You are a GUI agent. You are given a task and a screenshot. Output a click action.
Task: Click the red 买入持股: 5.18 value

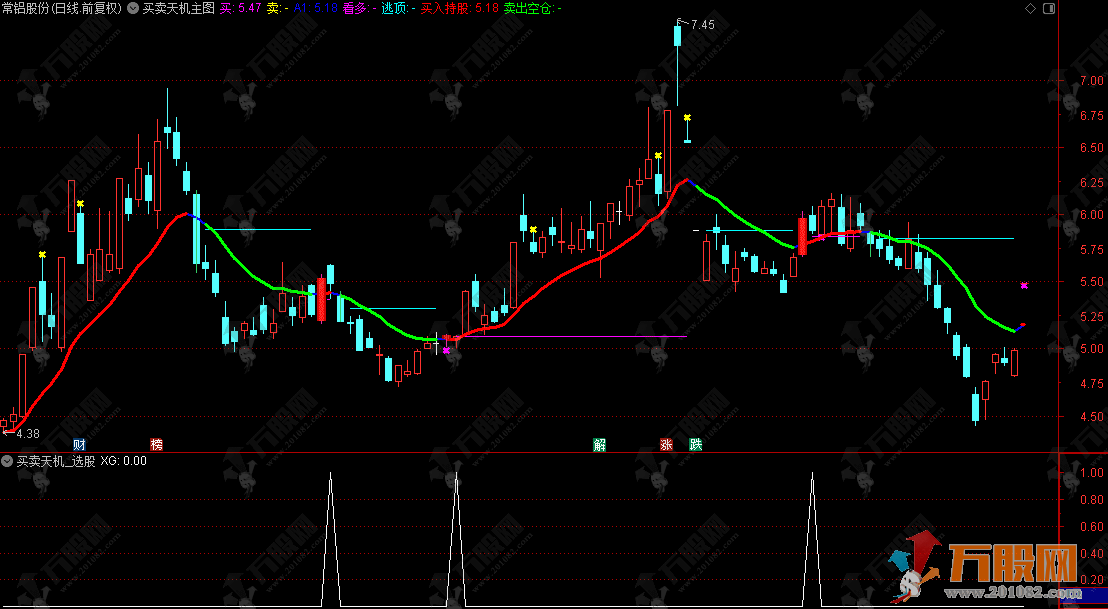coord(459,8)
